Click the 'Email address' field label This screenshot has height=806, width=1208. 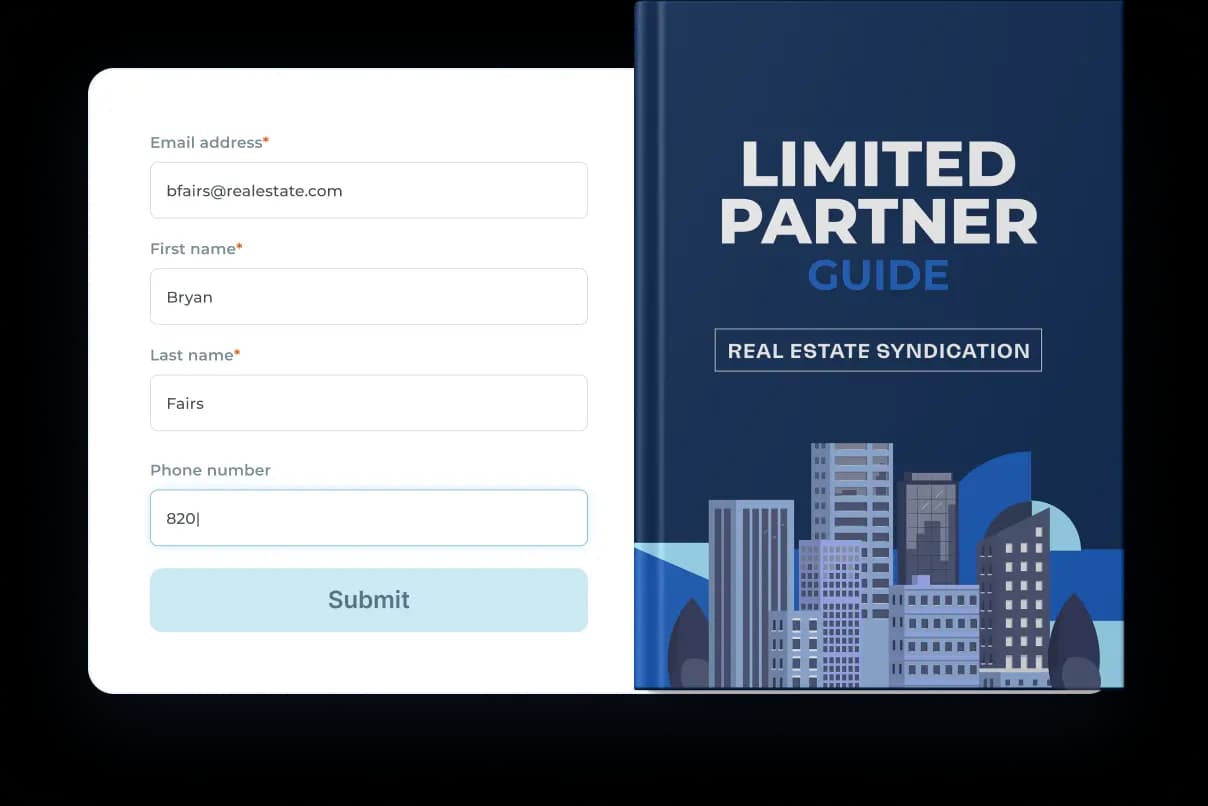pyautogui.click(x=205, y=143)
